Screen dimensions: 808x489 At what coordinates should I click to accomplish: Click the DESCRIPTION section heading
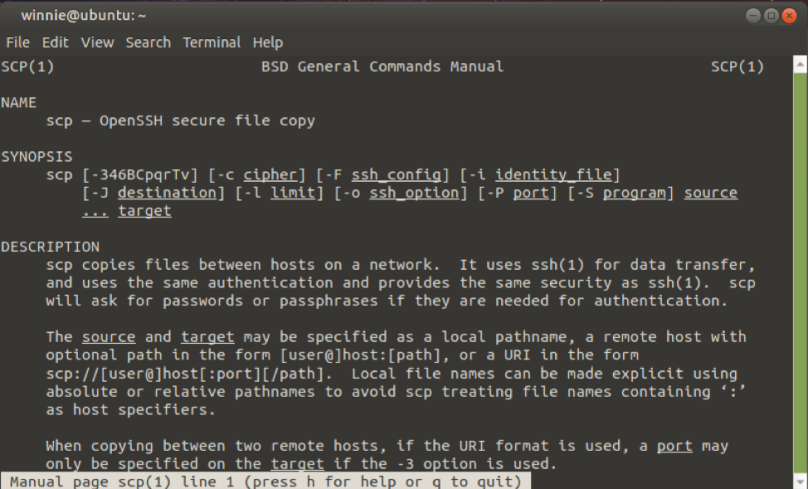click(x=50, y=247)
